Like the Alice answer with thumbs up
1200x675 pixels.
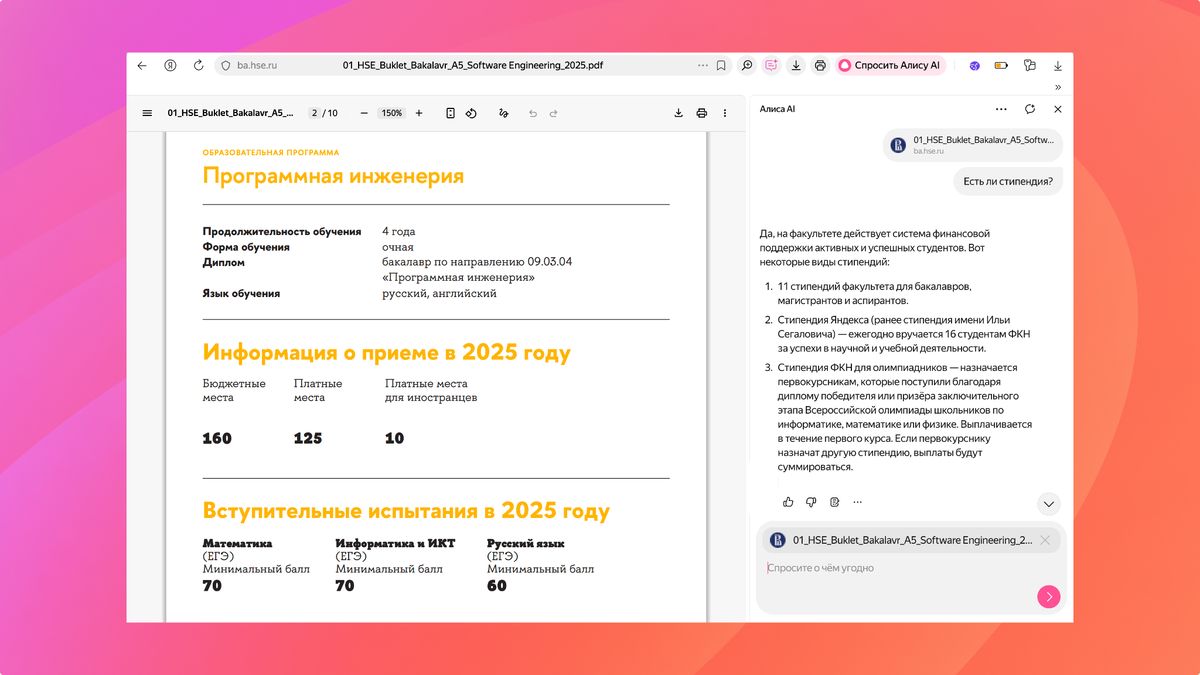788,502
